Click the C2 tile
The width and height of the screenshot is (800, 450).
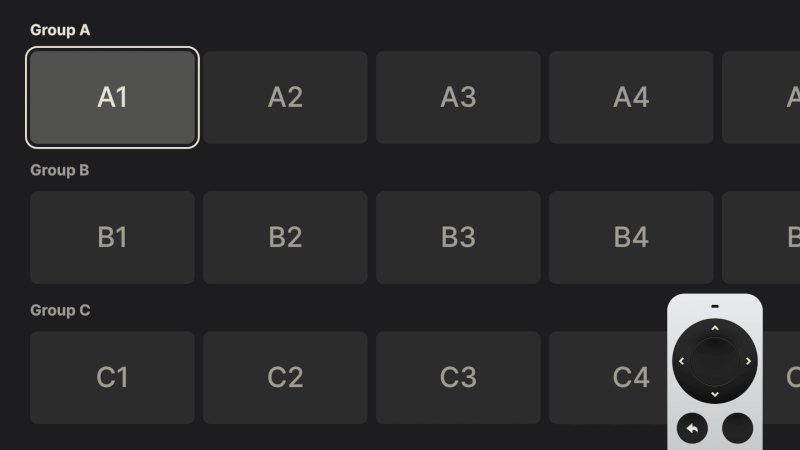[285, 377]
